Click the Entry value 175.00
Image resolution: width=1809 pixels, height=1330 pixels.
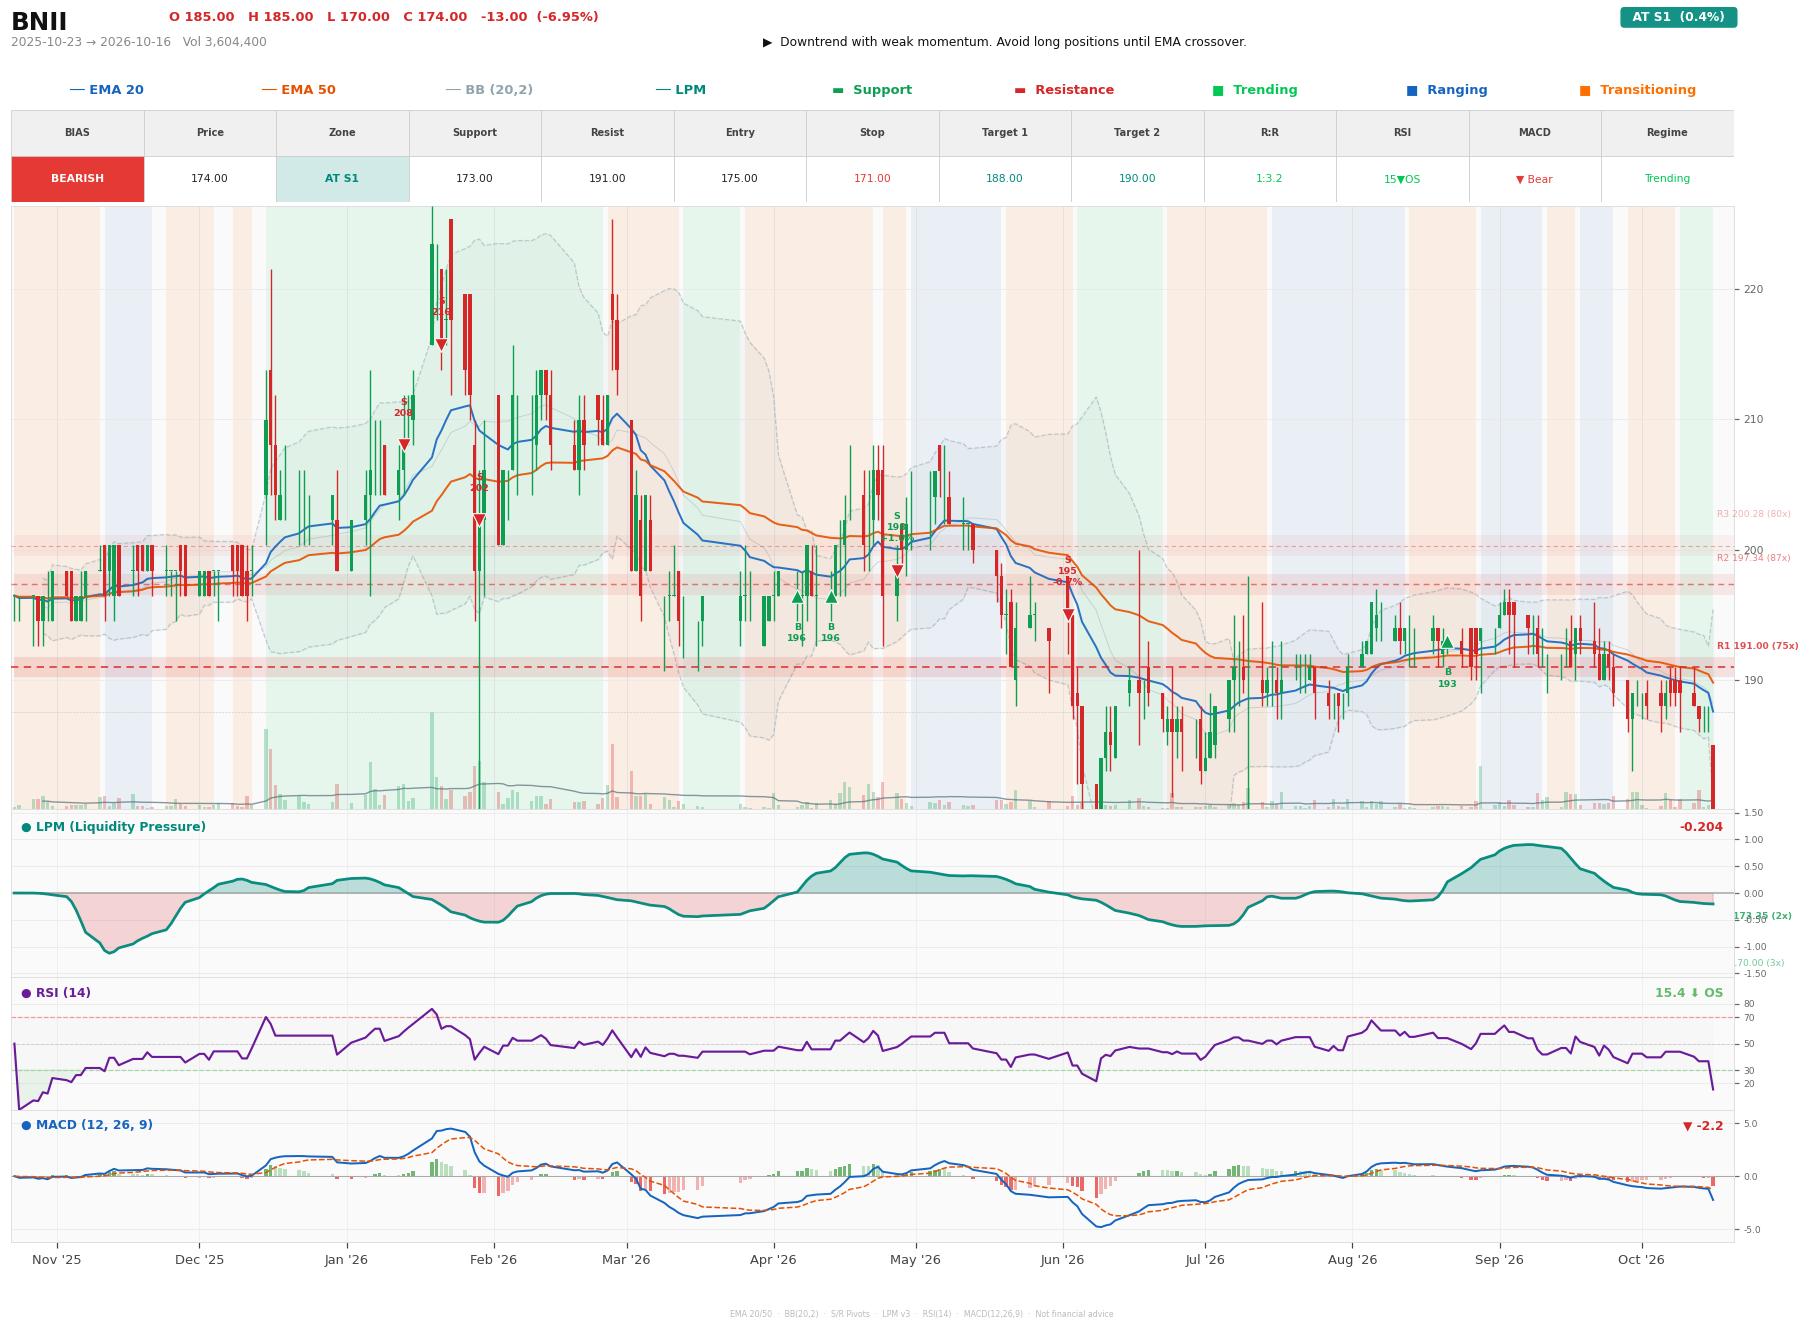click(740, 179)
